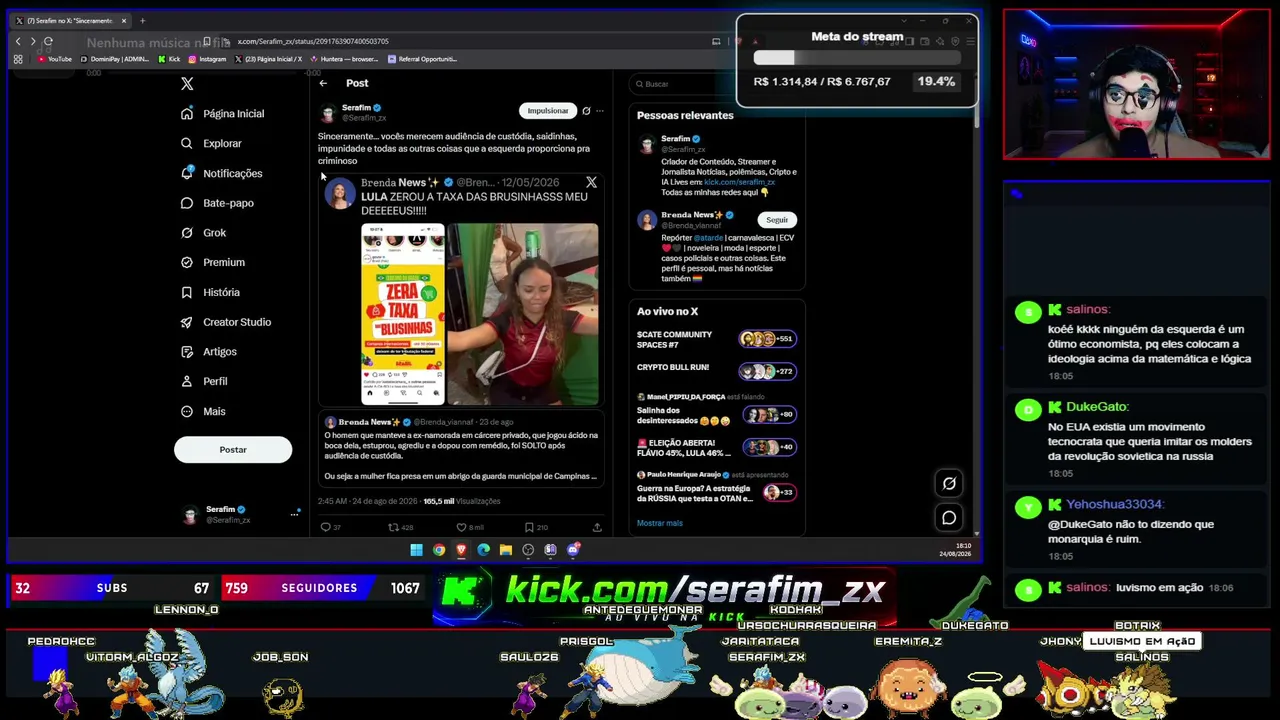The image size is (1280, 720).
Task: Click the Grok icon beside Impulsionar
Action: pyautogui.click(x=586, y=111)
